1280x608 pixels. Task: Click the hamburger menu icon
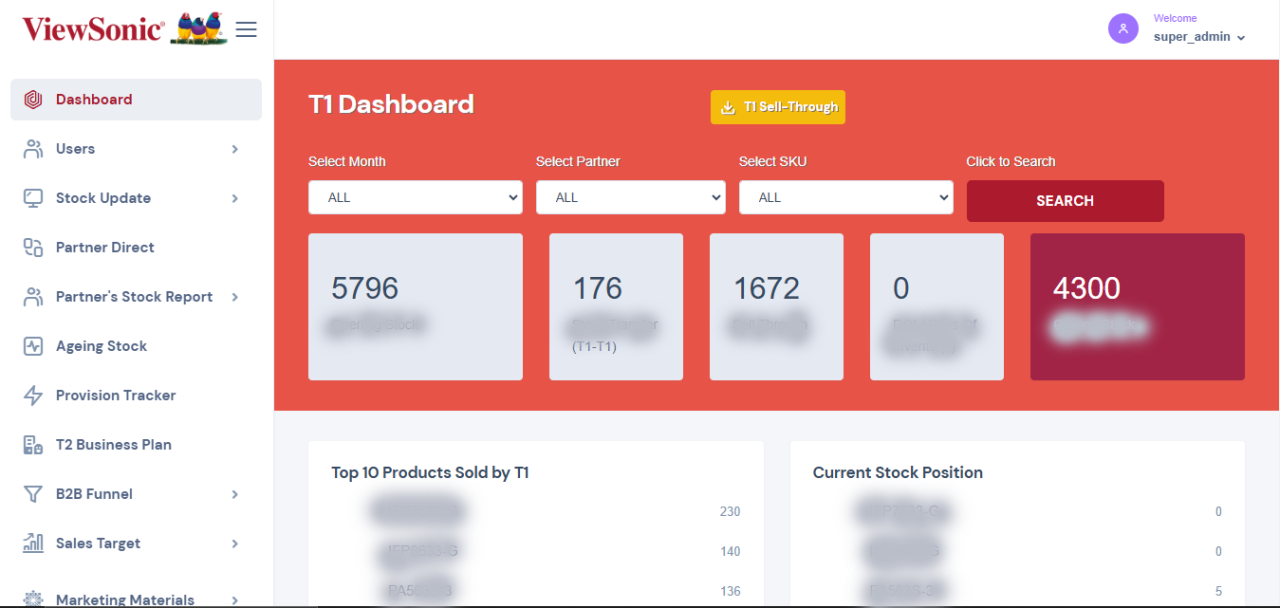[x=246, y=29]
